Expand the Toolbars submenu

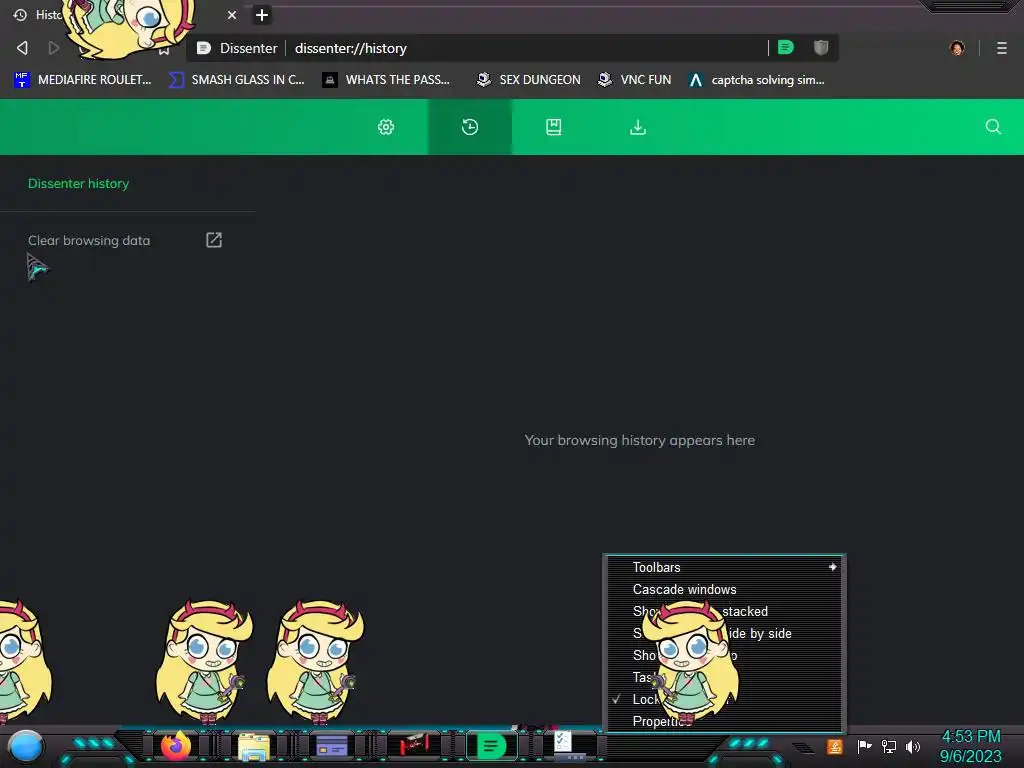tap(724, 568)
